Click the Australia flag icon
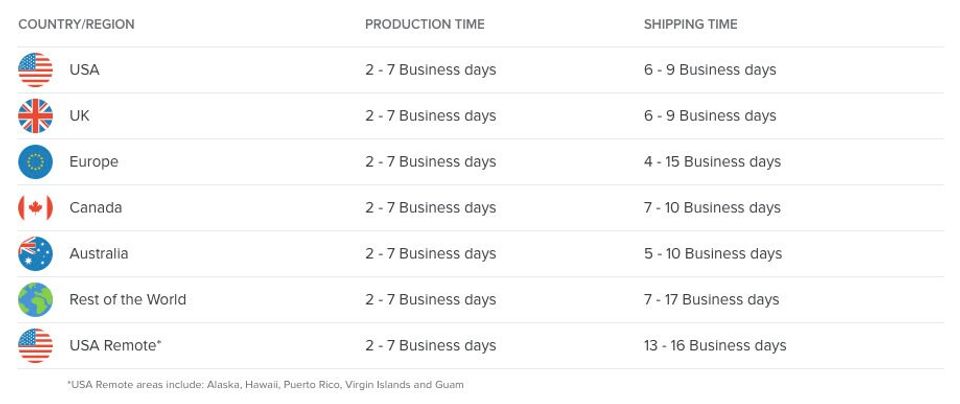Image resolution: width=960 pixels, height=404 pixels. pos(35,254)
